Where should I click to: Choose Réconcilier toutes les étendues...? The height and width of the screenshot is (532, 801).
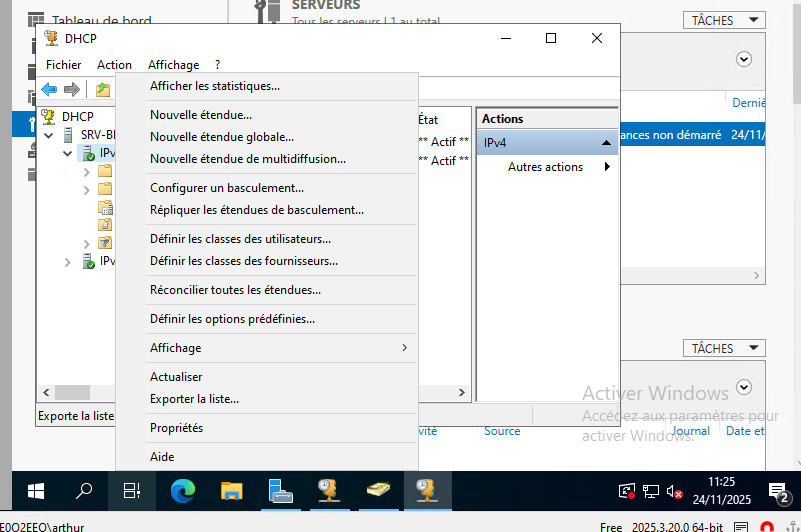pyautogui.click(x=266, y=290)
